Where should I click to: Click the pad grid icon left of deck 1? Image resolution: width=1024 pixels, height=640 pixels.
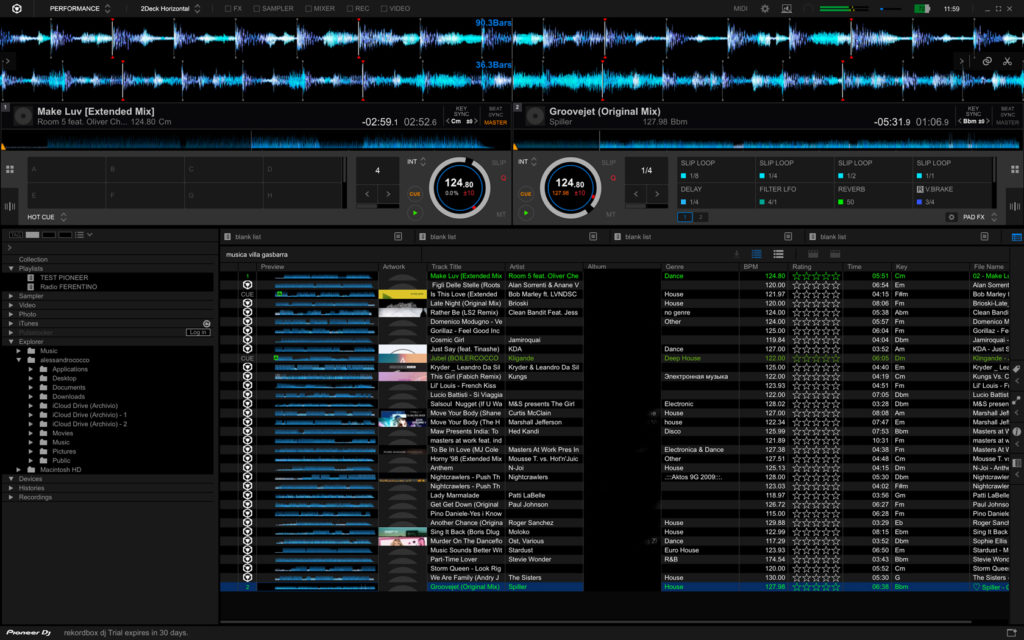9,170
